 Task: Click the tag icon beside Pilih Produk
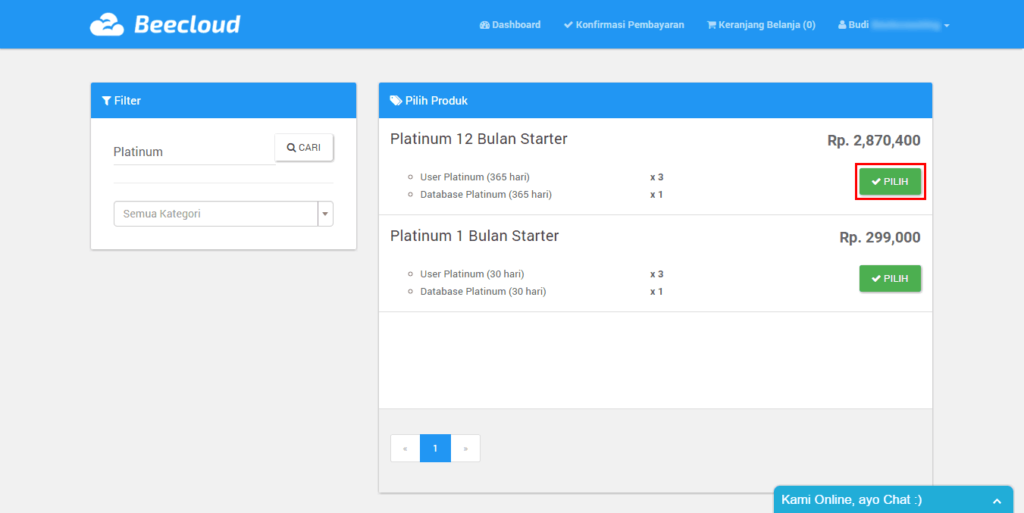click(x=396, y=101)
